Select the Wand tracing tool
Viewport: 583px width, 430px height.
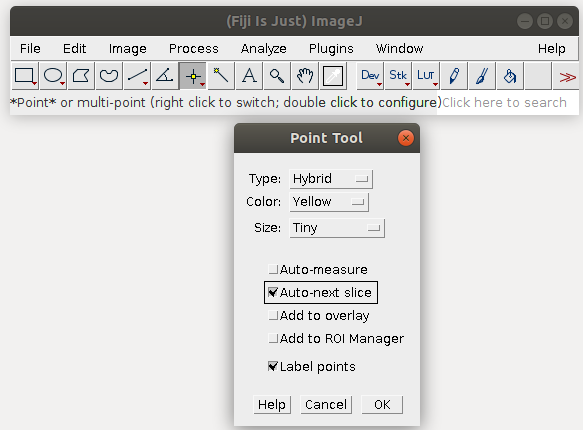(221, 76)
